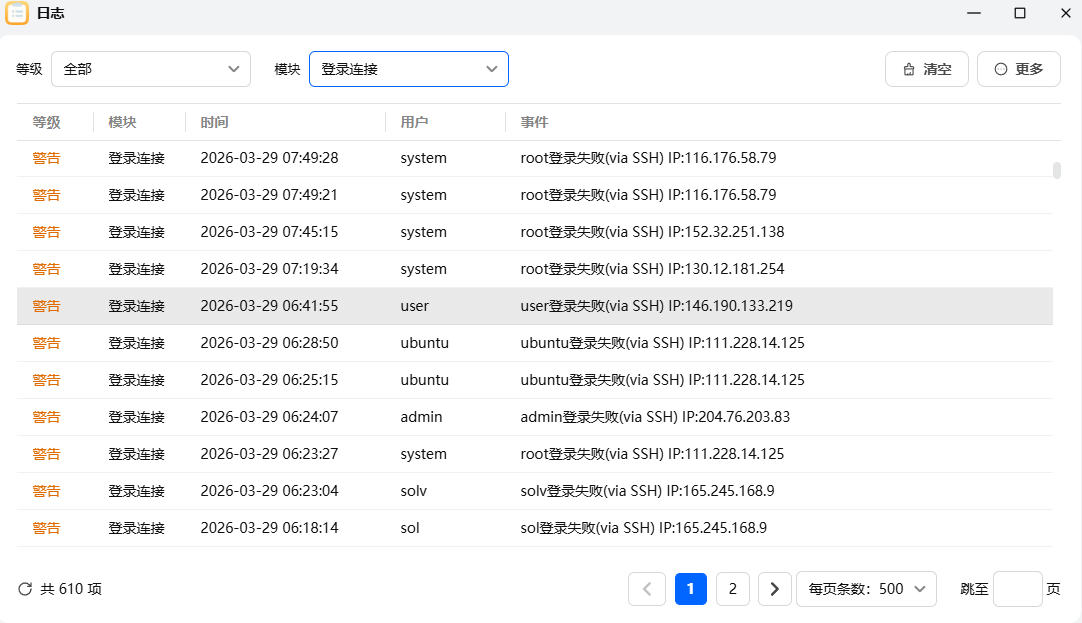The height and width of the screenshot is (623, 1082).
Task: Click the 时间 column header
Action: (214, 122)
